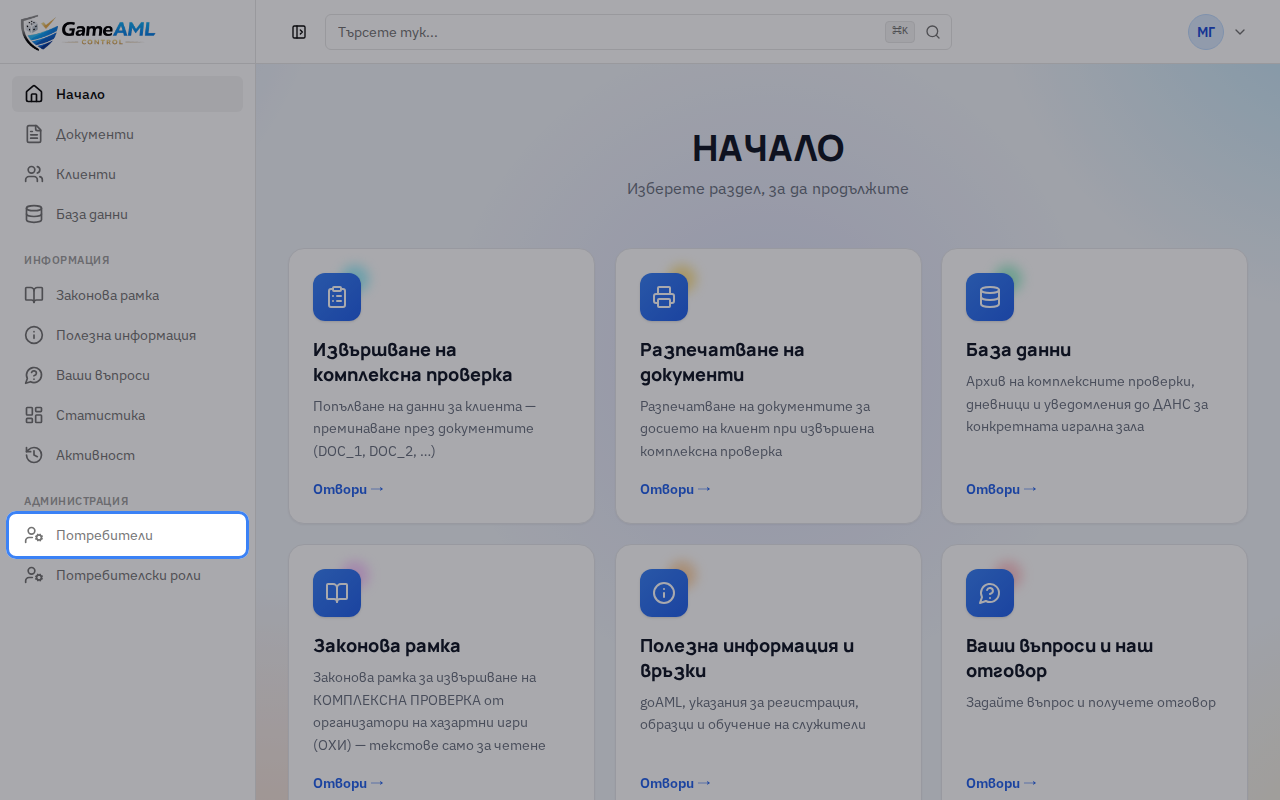1280x800 pixels.
Task: Open the МГ user avatar
Action: (x=1206, y=32)
